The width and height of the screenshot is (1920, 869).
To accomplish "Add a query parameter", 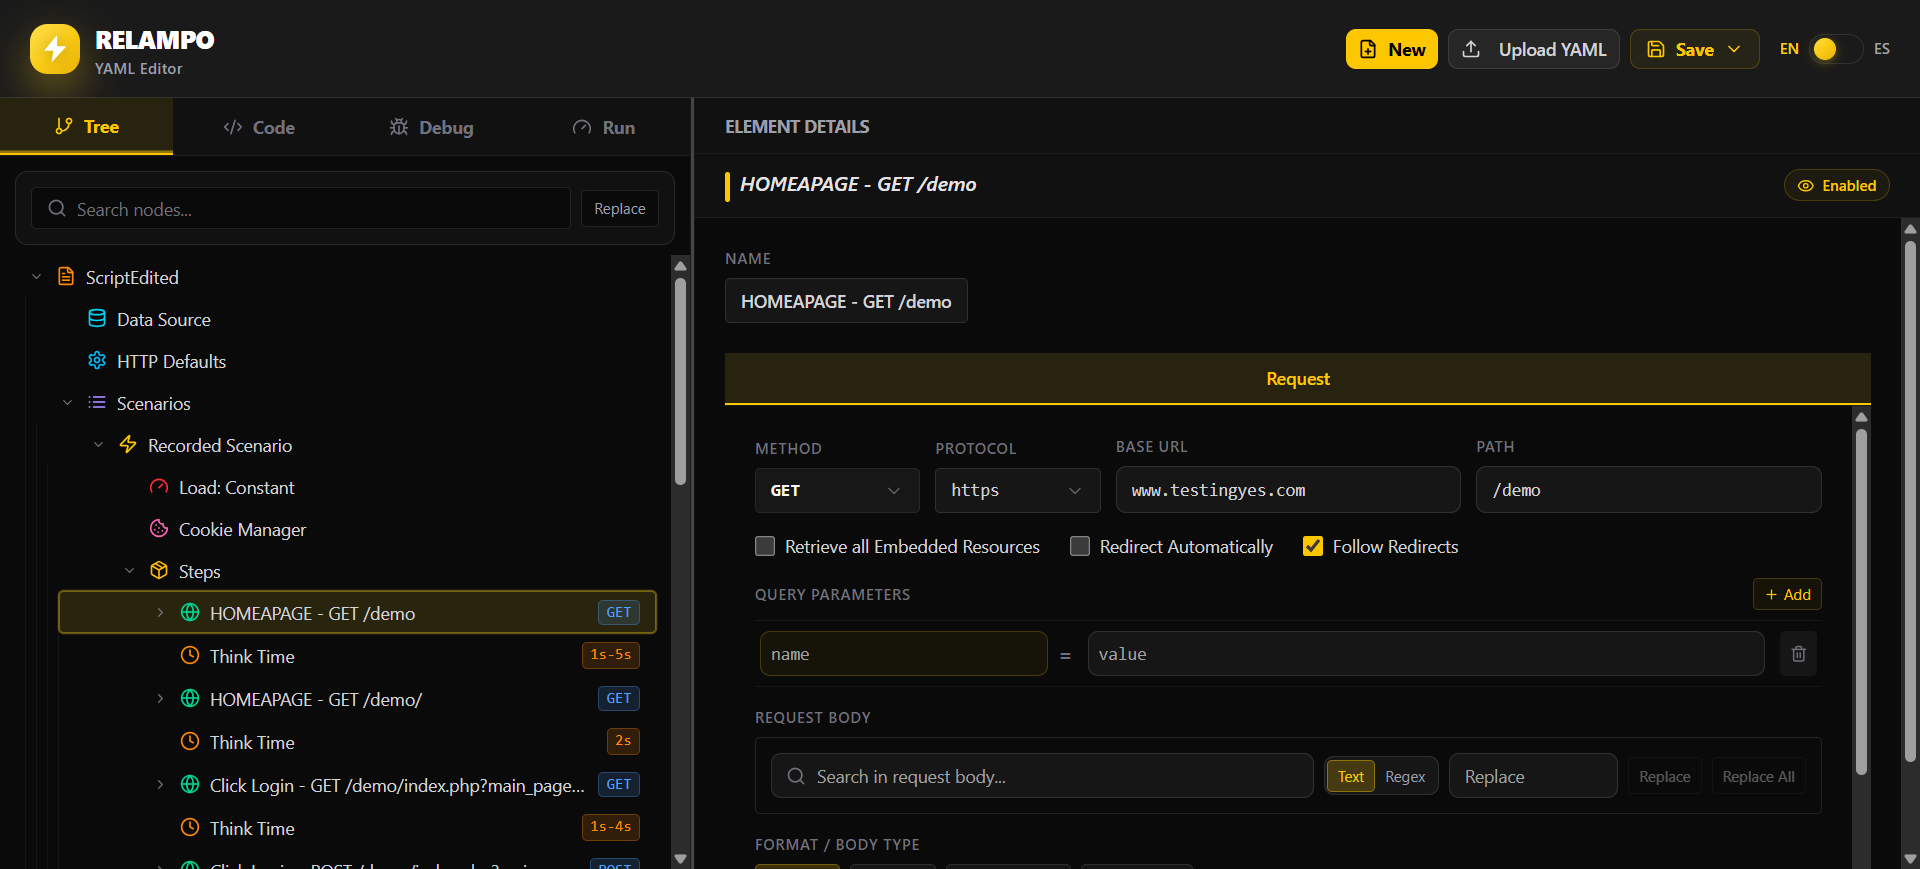I will [1787, 594].
